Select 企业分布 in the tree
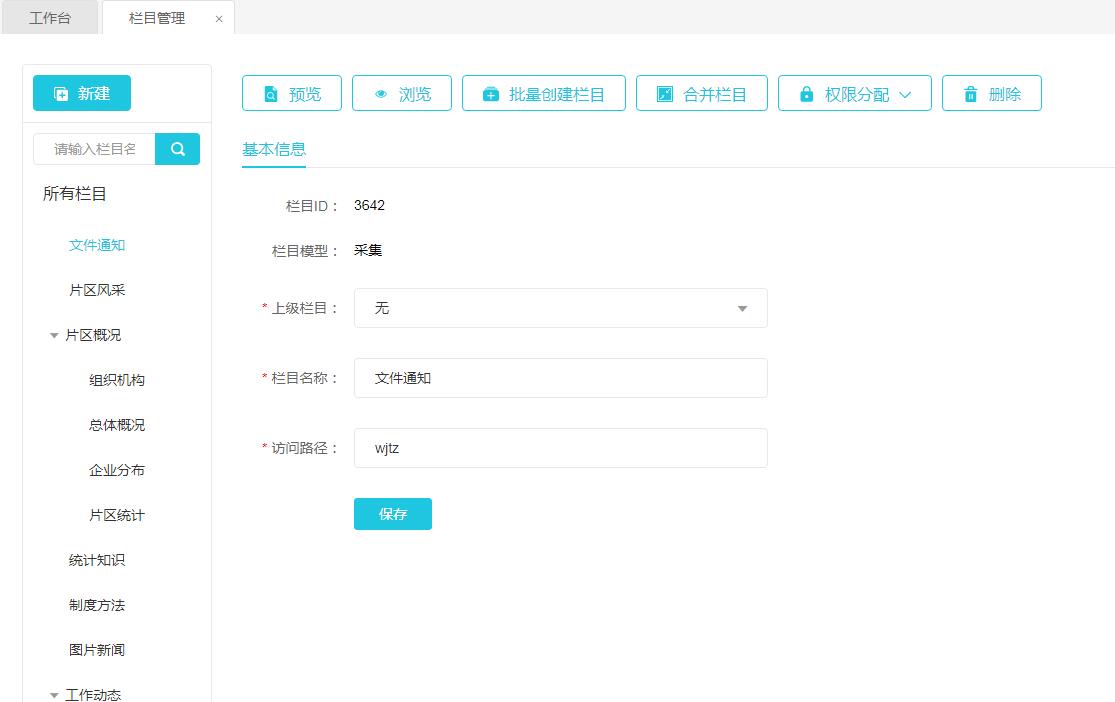 pyautogui.click(x=117, y=470)
